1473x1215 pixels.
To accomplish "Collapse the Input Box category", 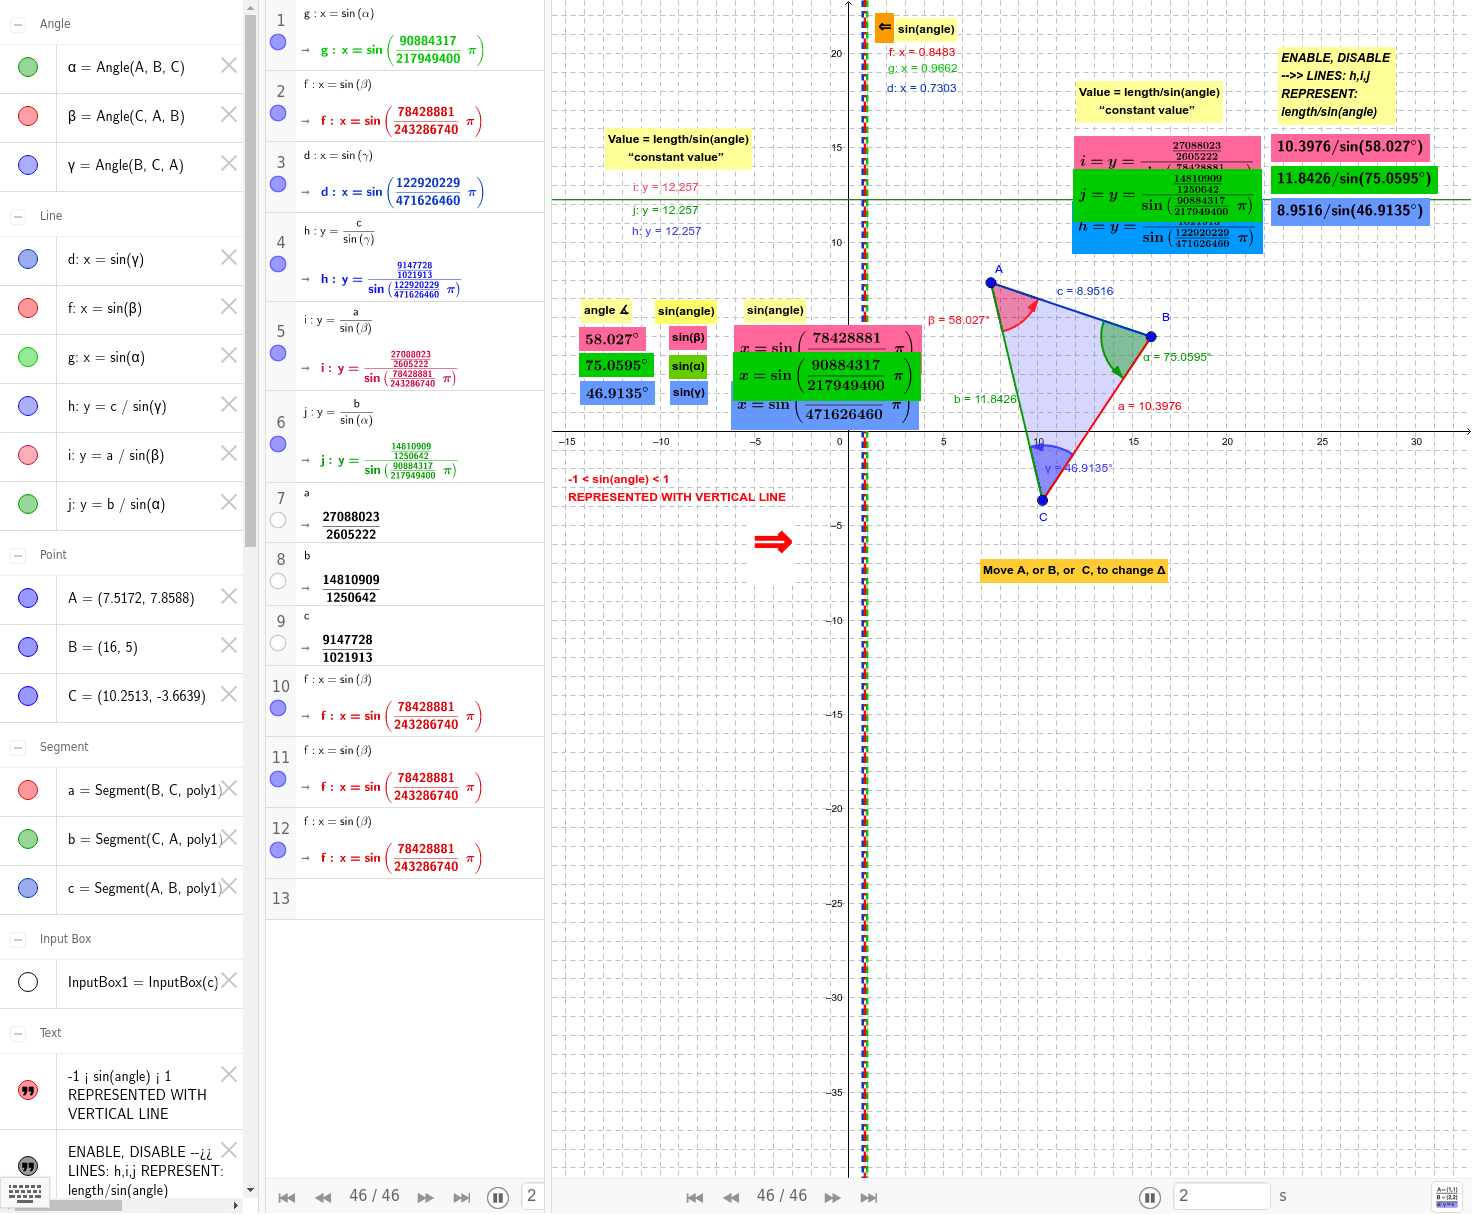I will [x=18, y=939].
